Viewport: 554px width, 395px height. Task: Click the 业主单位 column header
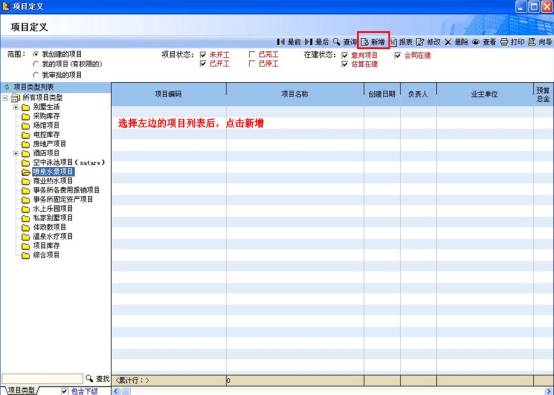(485, 94)
